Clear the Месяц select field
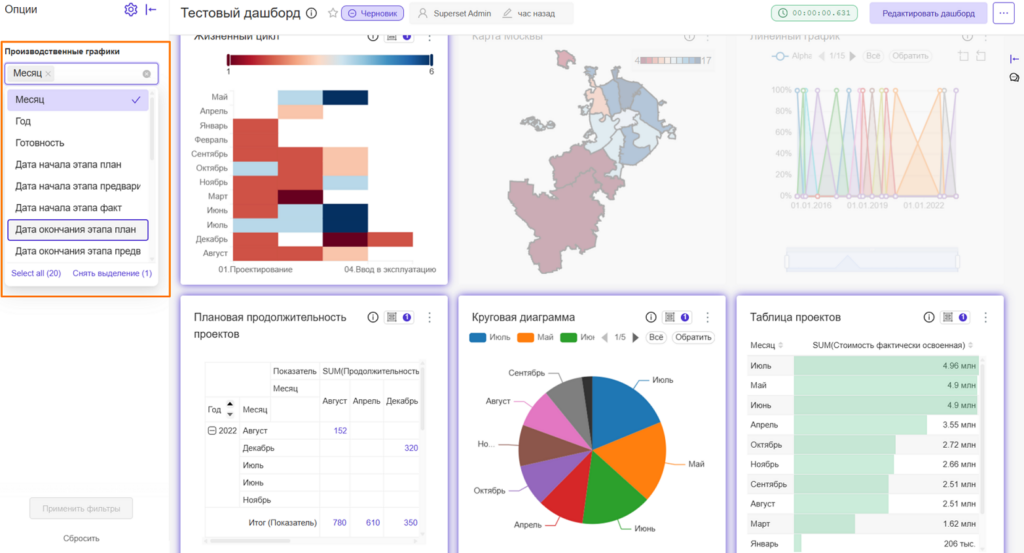The width and height of the screenshot is (1024, 553). [x=146, y=74]
